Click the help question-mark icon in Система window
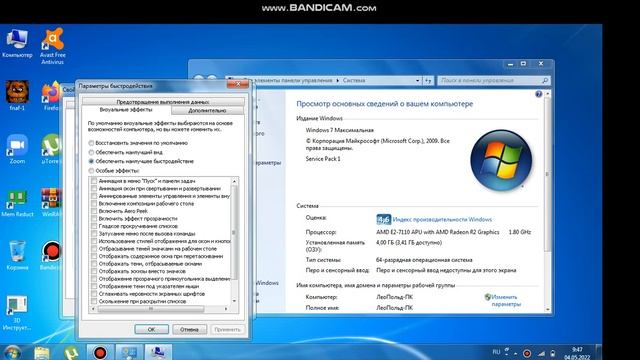 pyautogui.click(x=538, y=94)
